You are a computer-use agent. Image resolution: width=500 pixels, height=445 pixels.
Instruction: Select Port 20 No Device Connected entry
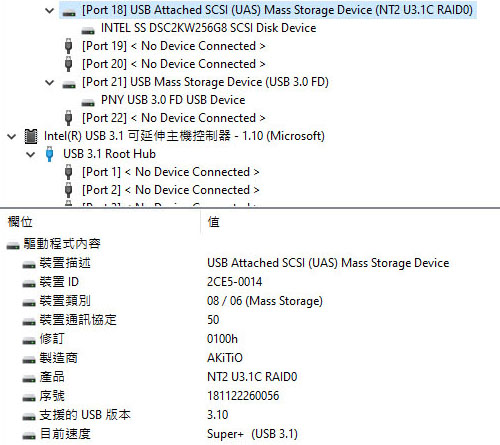[174, 64]
